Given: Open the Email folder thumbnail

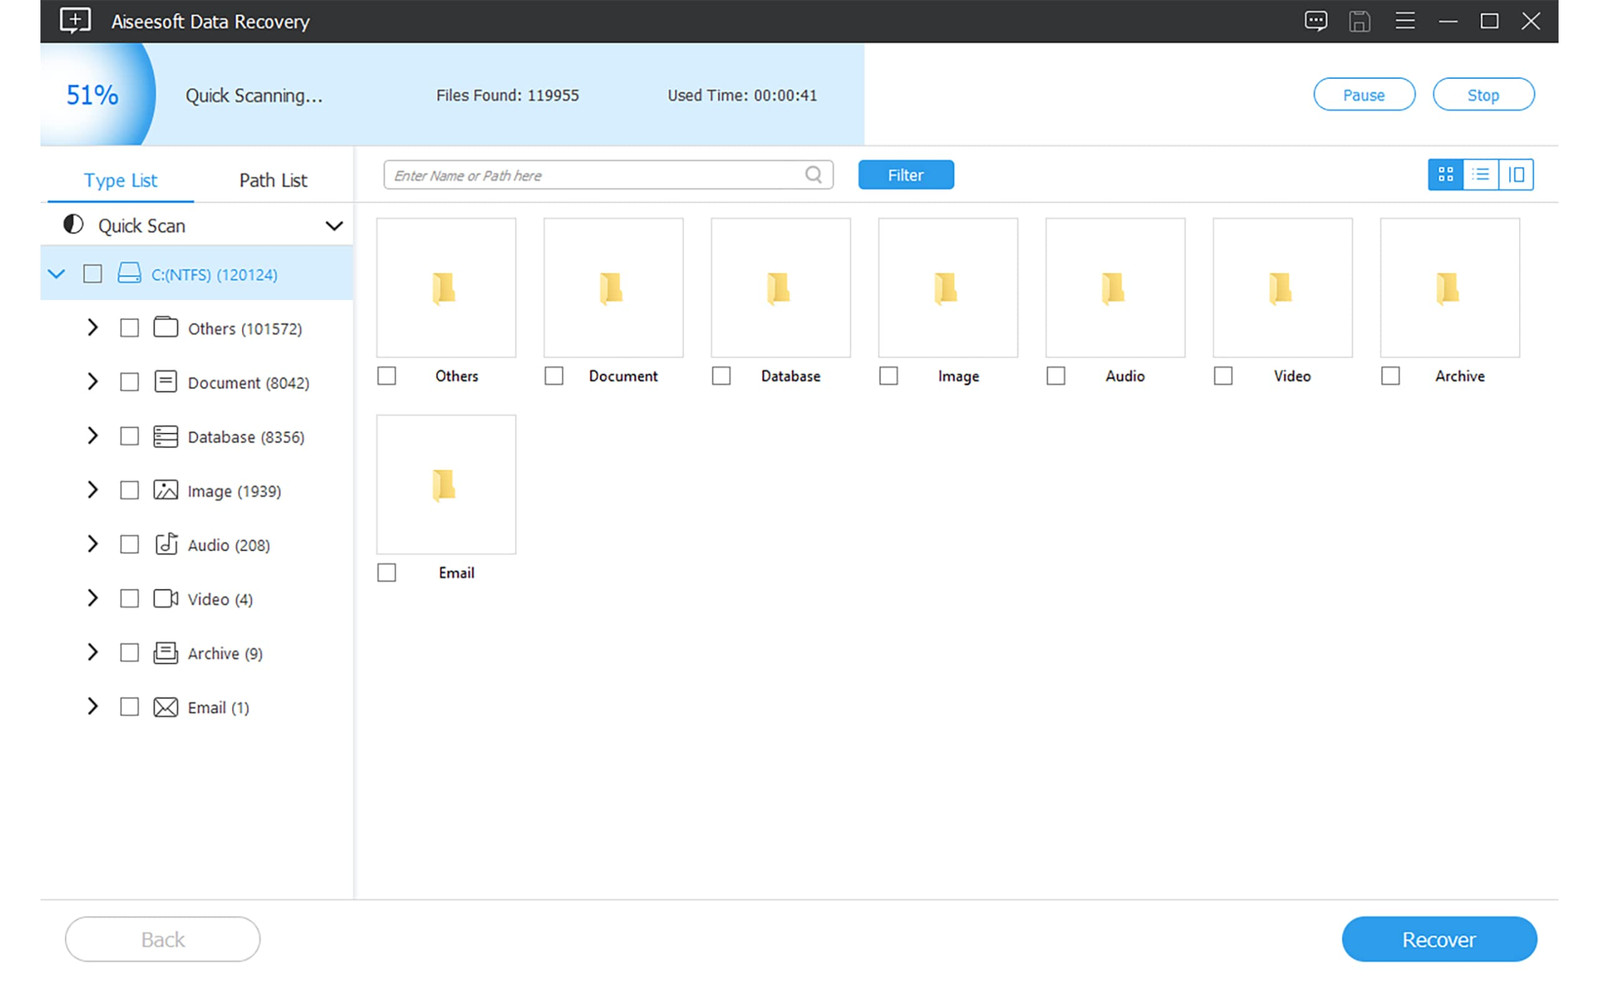Looking at the screenshot, I should click(446, 484).
